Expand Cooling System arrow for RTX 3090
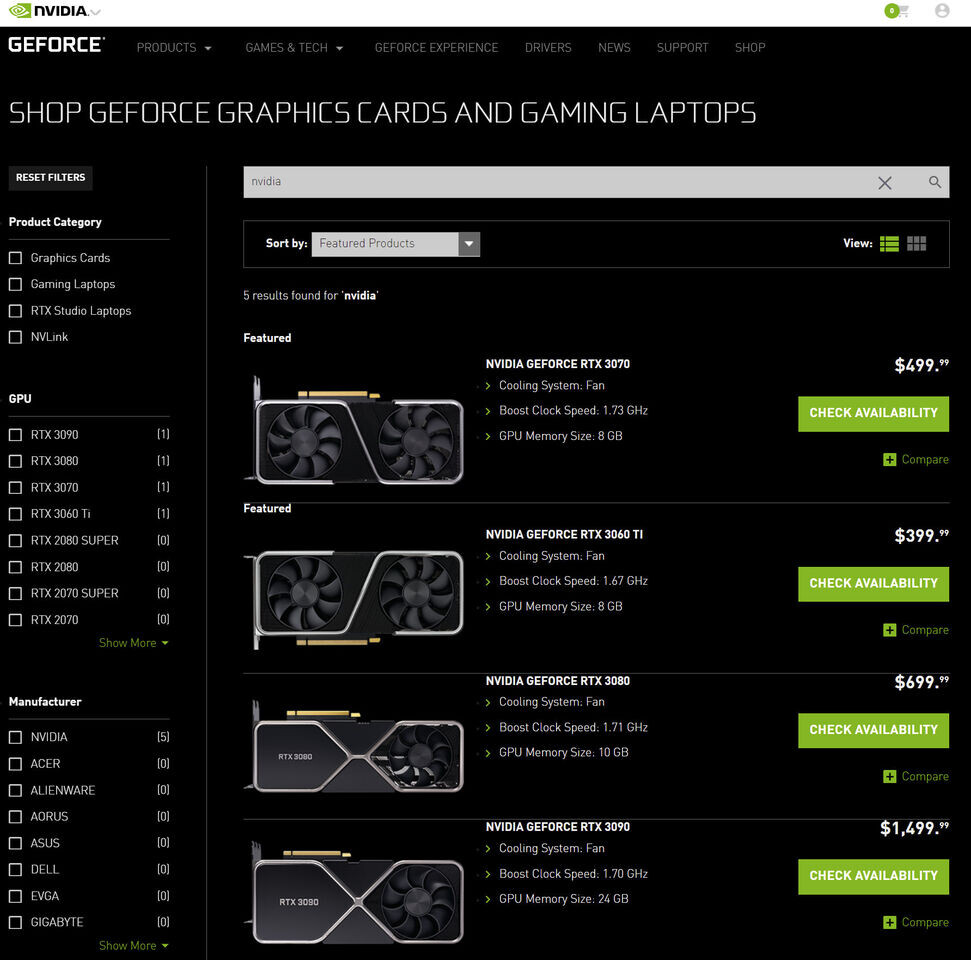 [488, 849]
